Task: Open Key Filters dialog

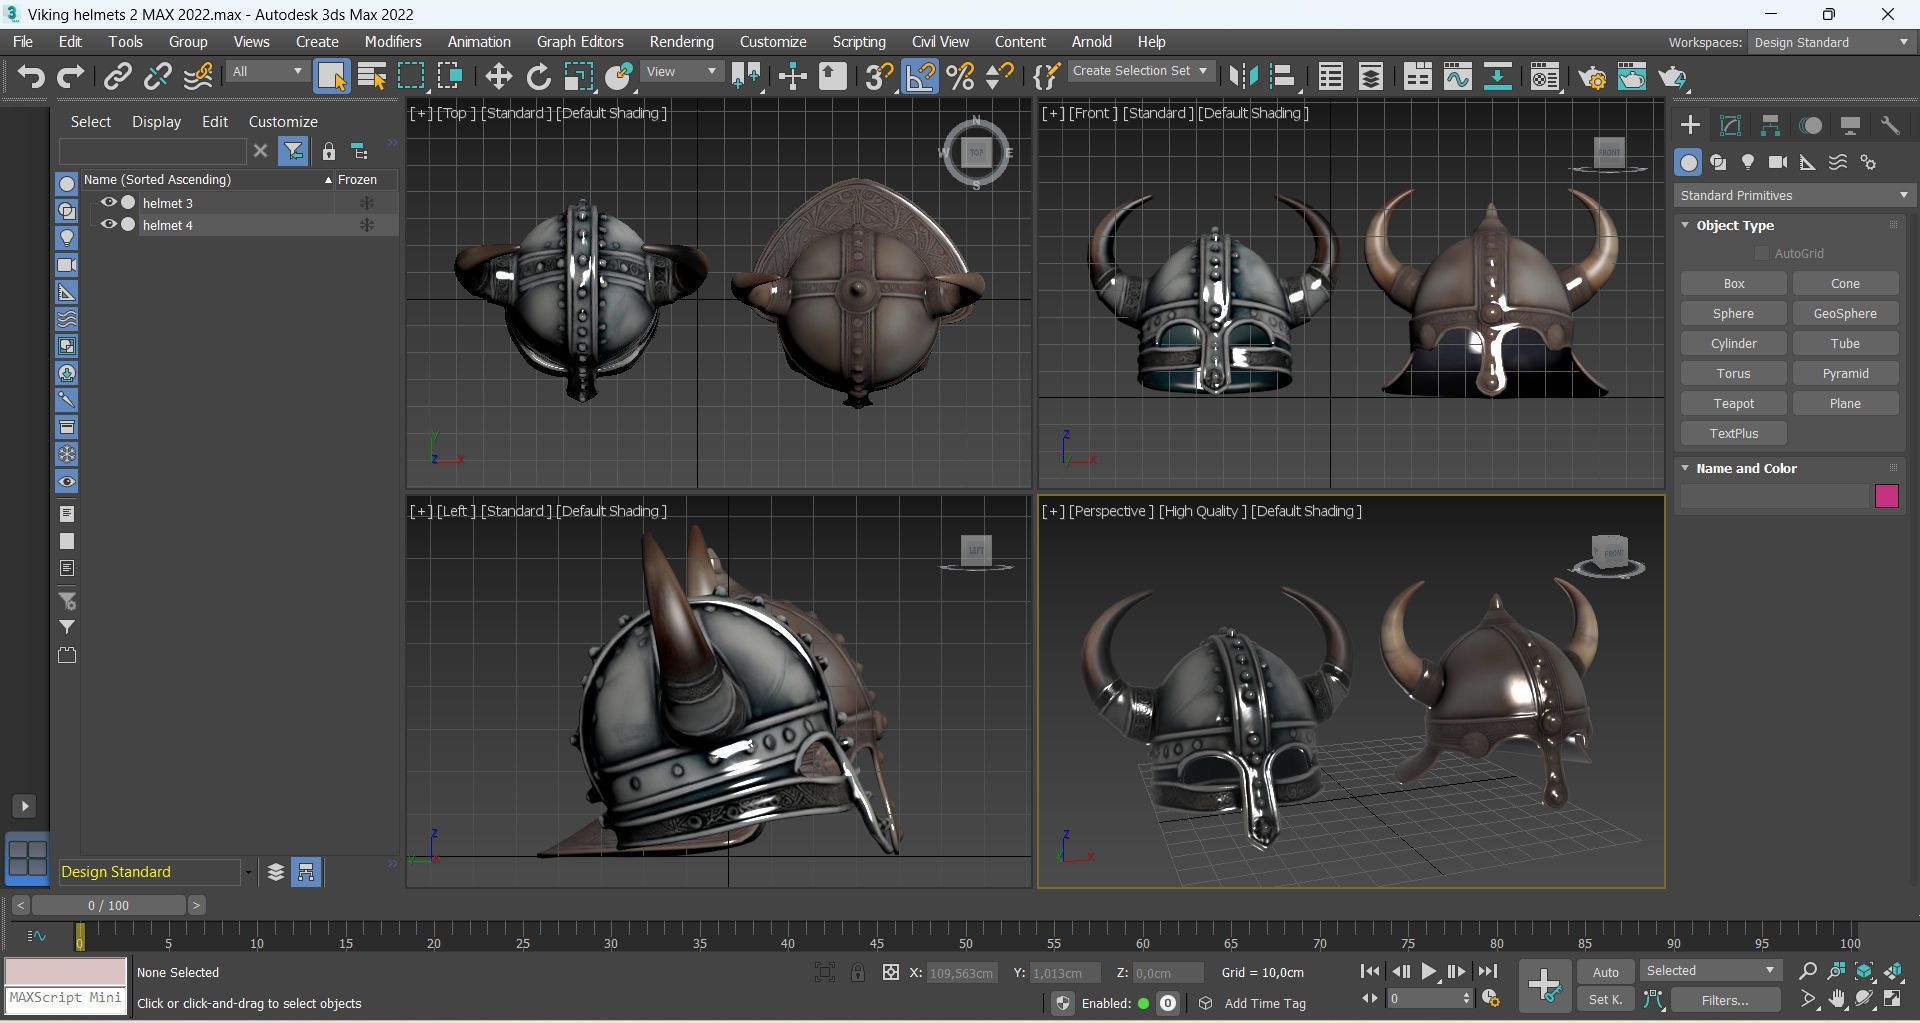Action: tap(1725, 1000)
